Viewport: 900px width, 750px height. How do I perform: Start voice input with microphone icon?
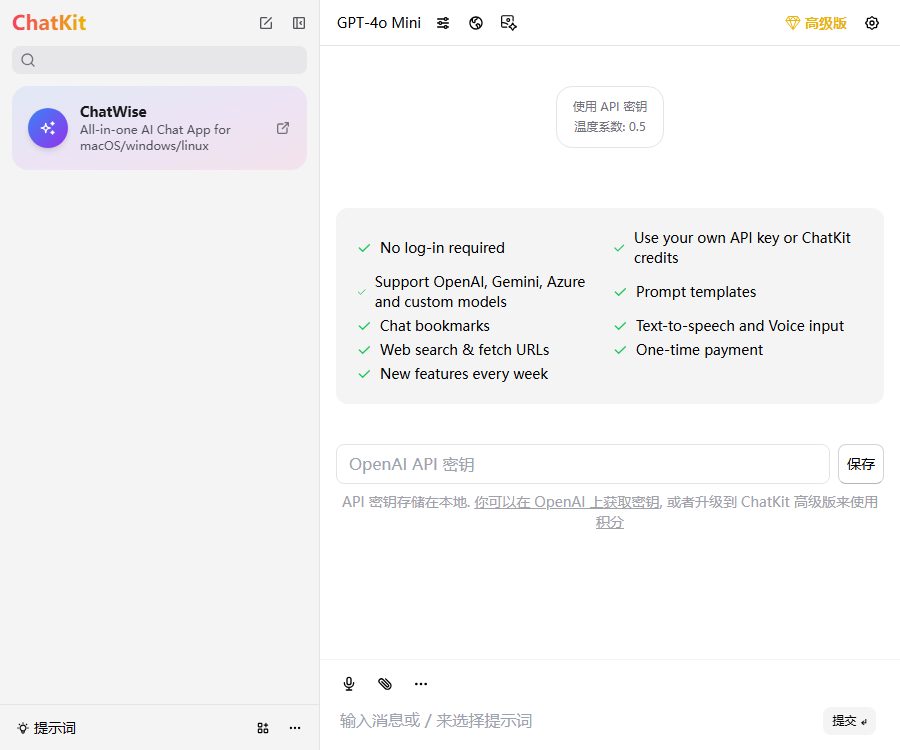click(349, 683)
